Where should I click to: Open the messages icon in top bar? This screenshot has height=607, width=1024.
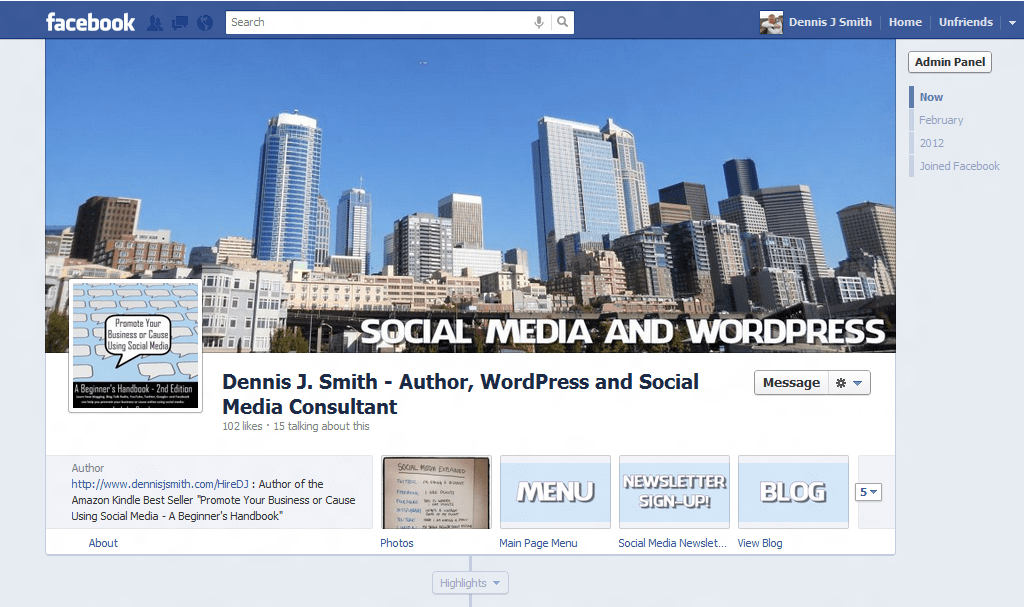click(180, 23)
